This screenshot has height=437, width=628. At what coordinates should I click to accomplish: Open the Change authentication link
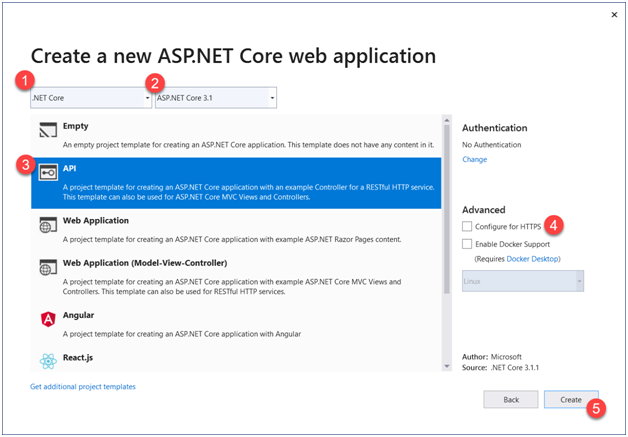pyautogui.click(x=474, y=160)
